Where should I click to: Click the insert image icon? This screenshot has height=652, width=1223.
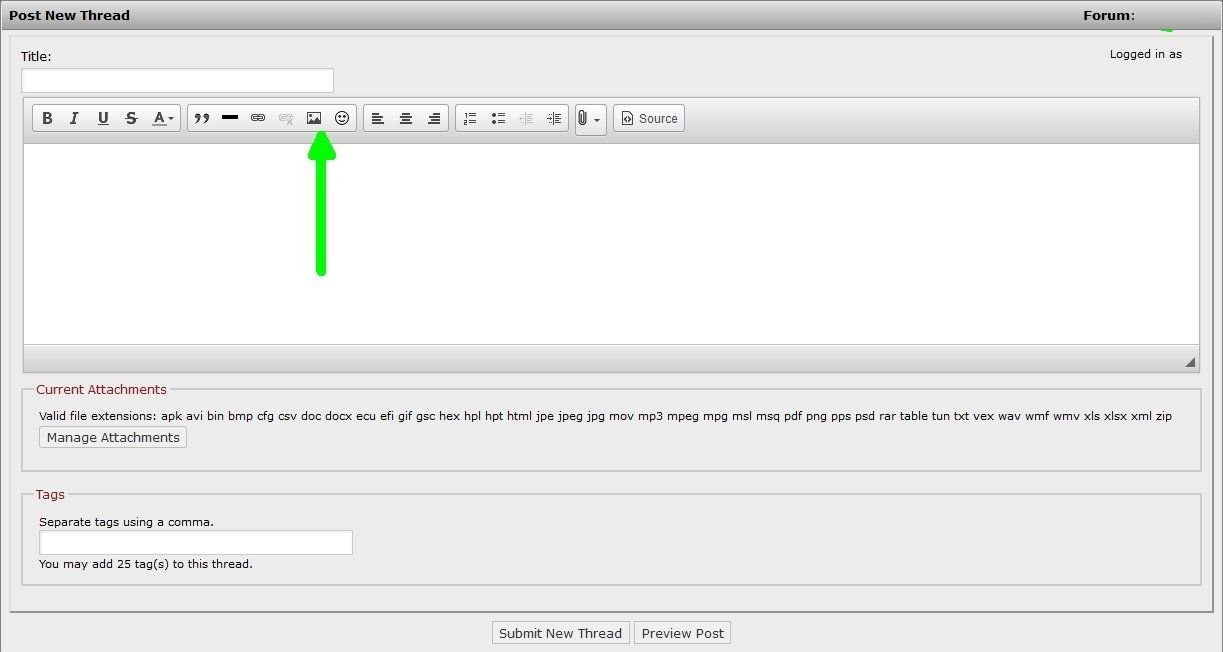(x=314, y=118)
